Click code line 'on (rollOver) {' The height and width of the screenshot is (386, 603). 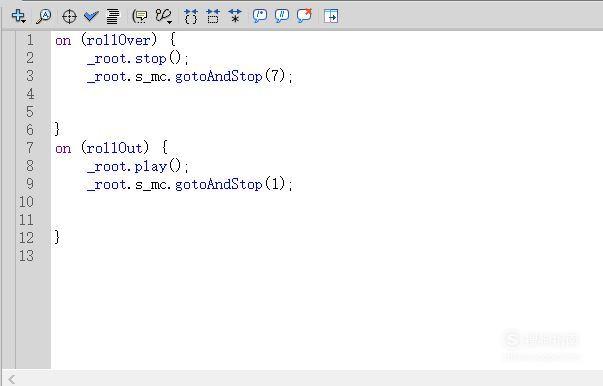coord(115,40)
